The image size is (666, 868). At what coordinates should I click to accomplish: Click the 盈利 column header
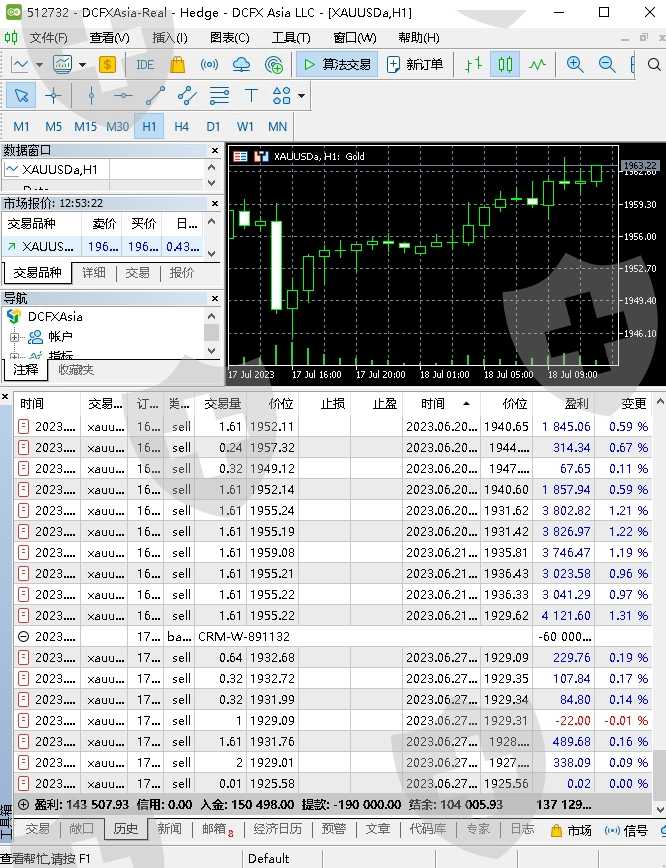coord(576,404)
